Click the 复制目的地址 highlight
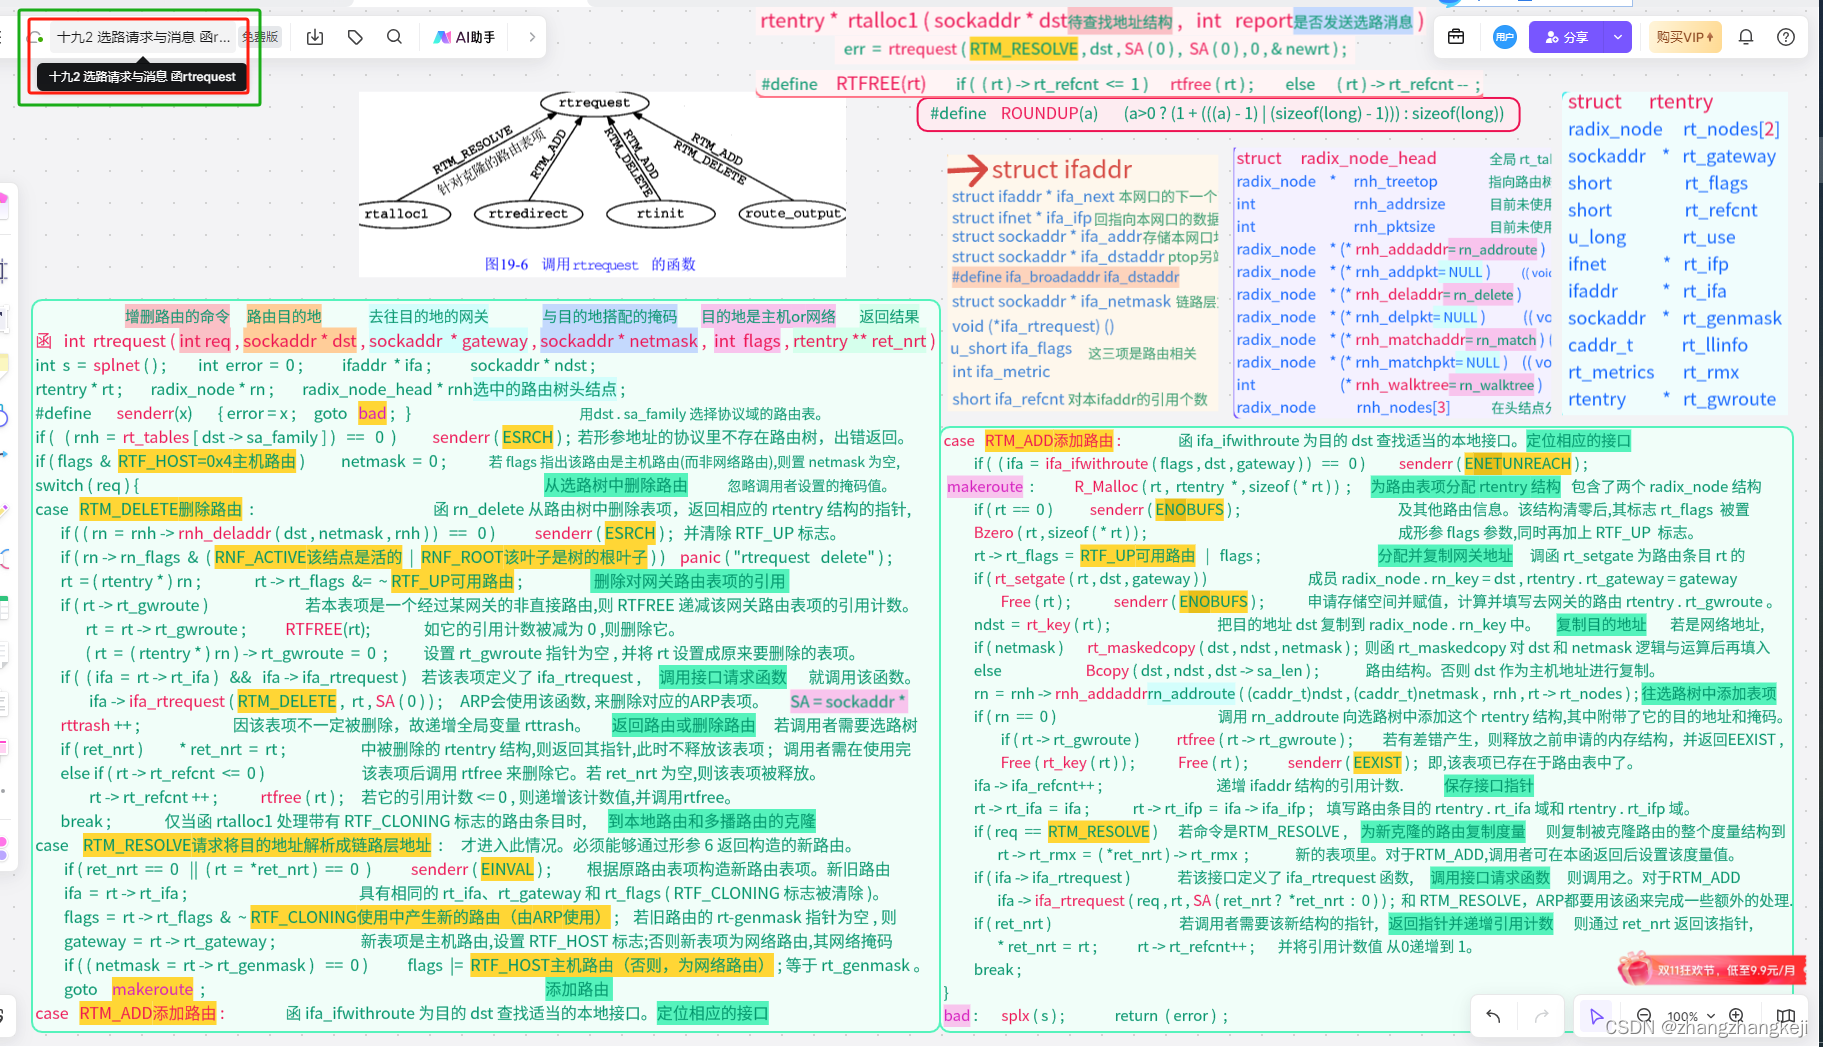The height and width of the screenshot is (1047, 1823). [1601, 624]
